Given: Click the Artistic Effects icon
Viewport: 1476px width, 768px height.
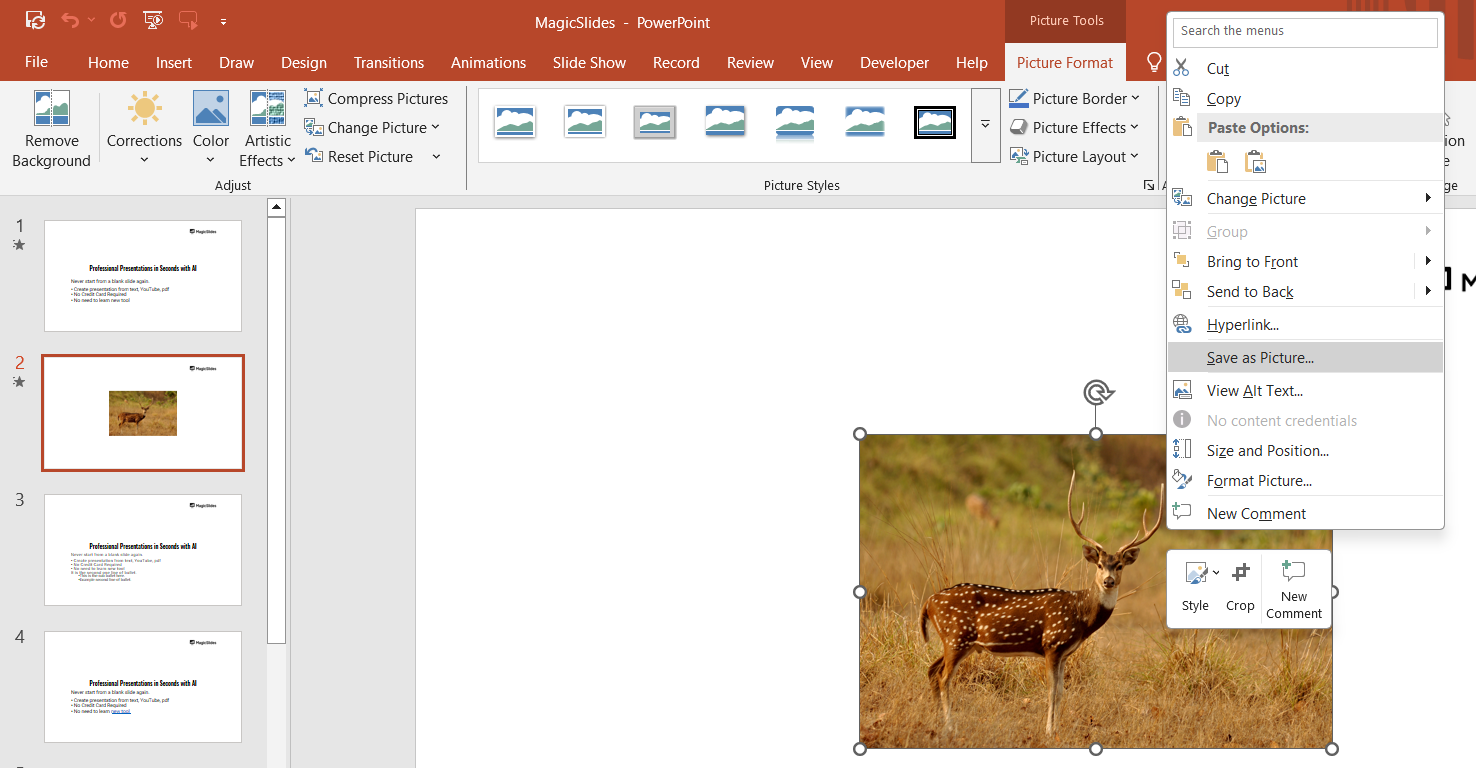Looking at the screenshot, I should [267, 109].
